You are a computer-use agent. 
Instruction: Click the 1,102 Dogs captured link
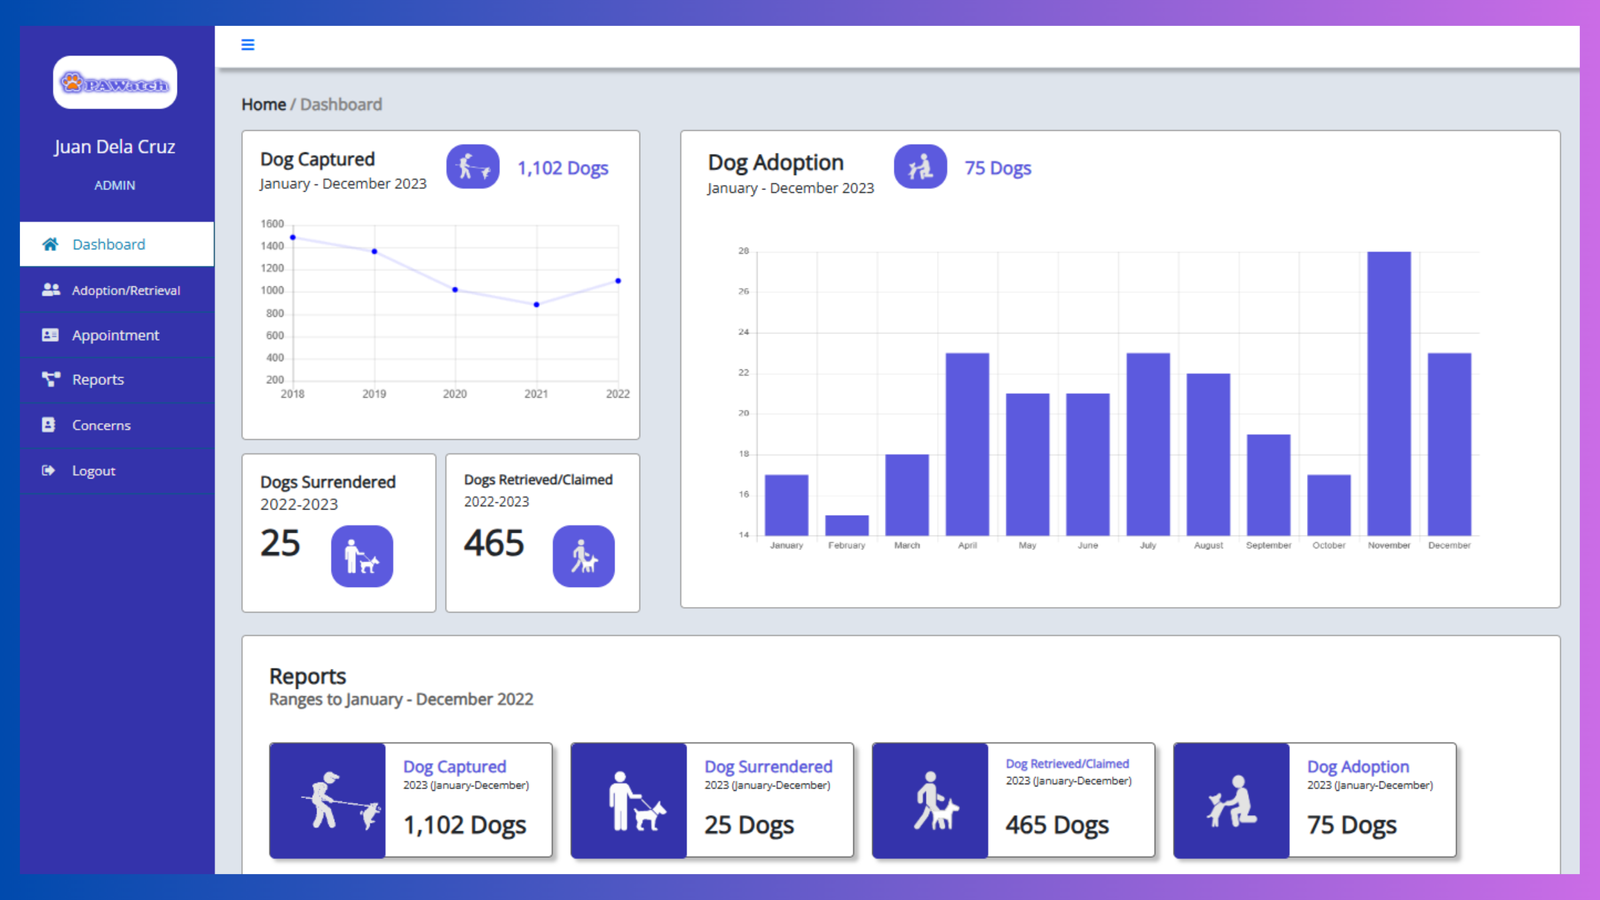[x=562, y=168]
